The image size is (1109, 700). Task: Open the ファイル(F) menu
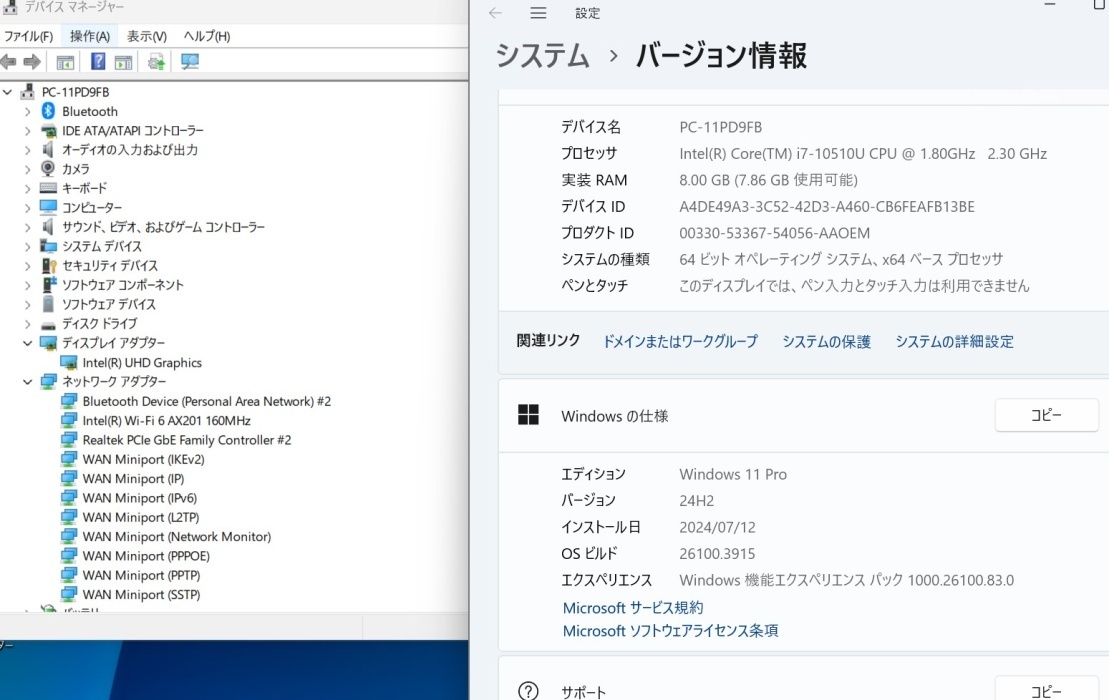28,36
